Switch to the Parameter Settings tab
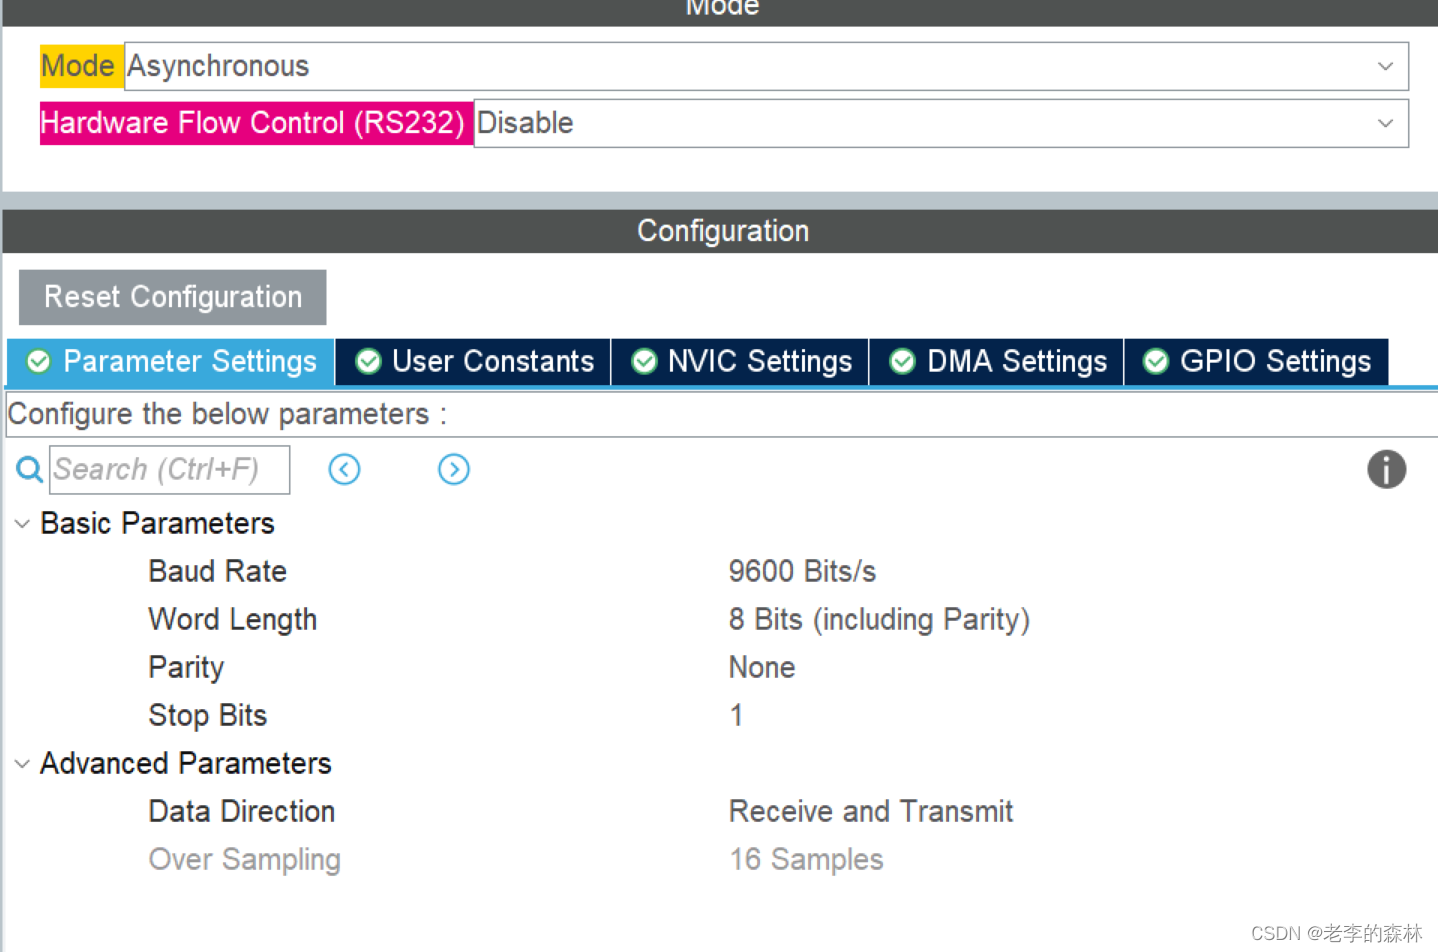Screen dimensions: 1438x952 click(x=171, y=362)
